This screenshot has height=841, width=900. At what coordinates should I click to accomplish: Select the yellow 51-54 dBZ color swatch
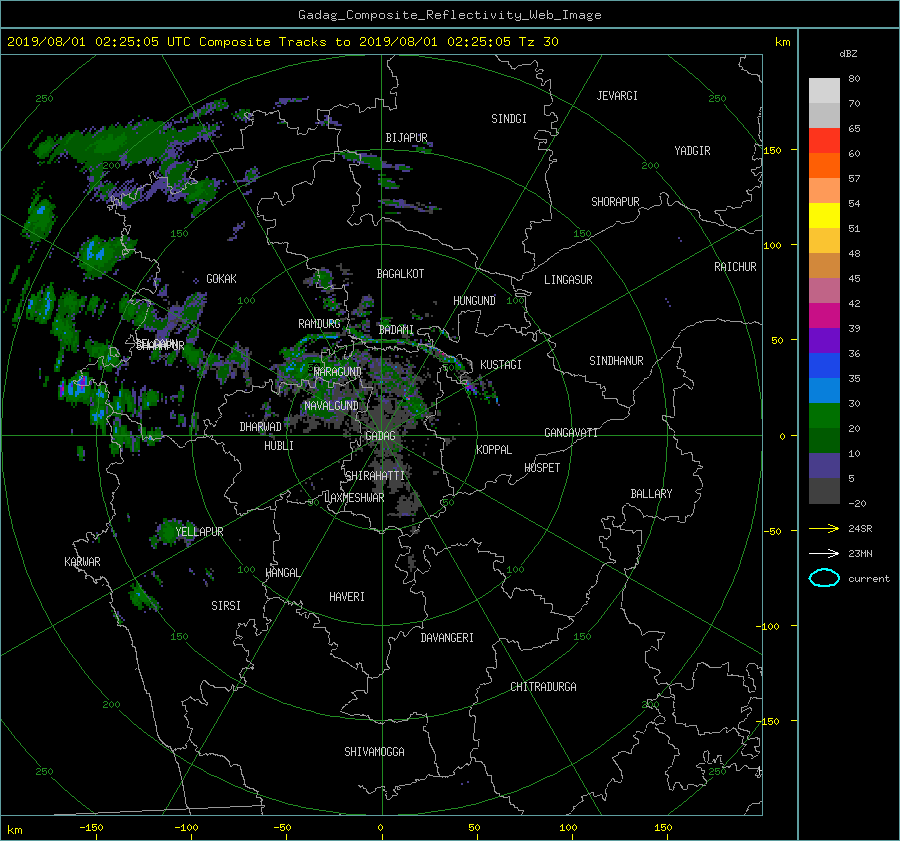(x=824, y=215)
